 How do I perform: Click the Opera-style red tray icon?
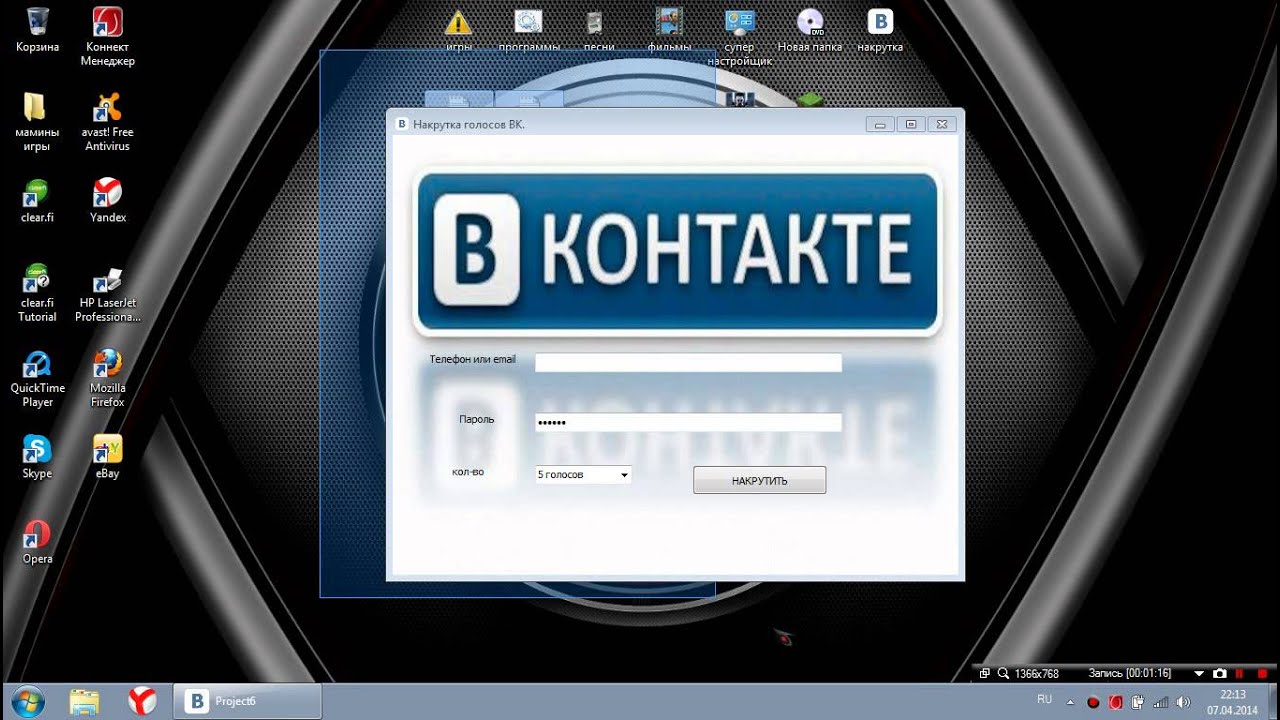coord(1116,702)
